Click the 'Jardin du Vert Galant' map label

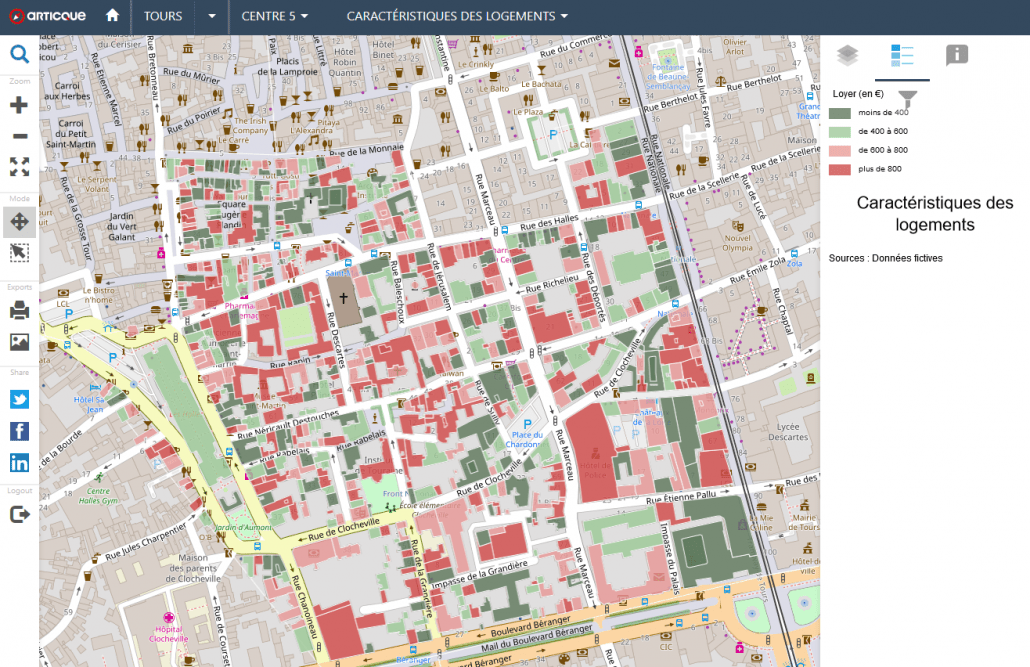[122, 227]
